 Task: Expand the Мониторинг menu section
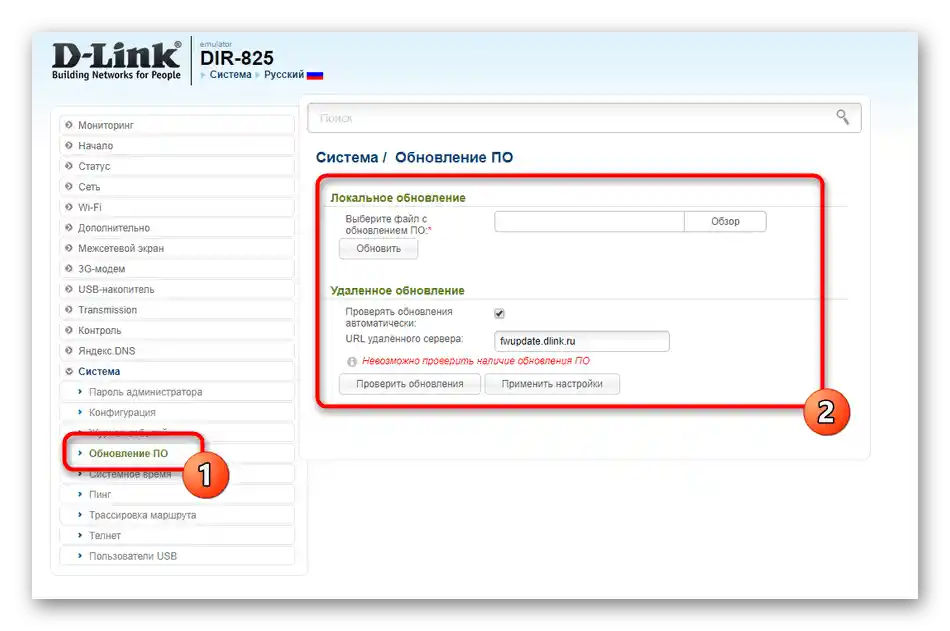(177, 125)
